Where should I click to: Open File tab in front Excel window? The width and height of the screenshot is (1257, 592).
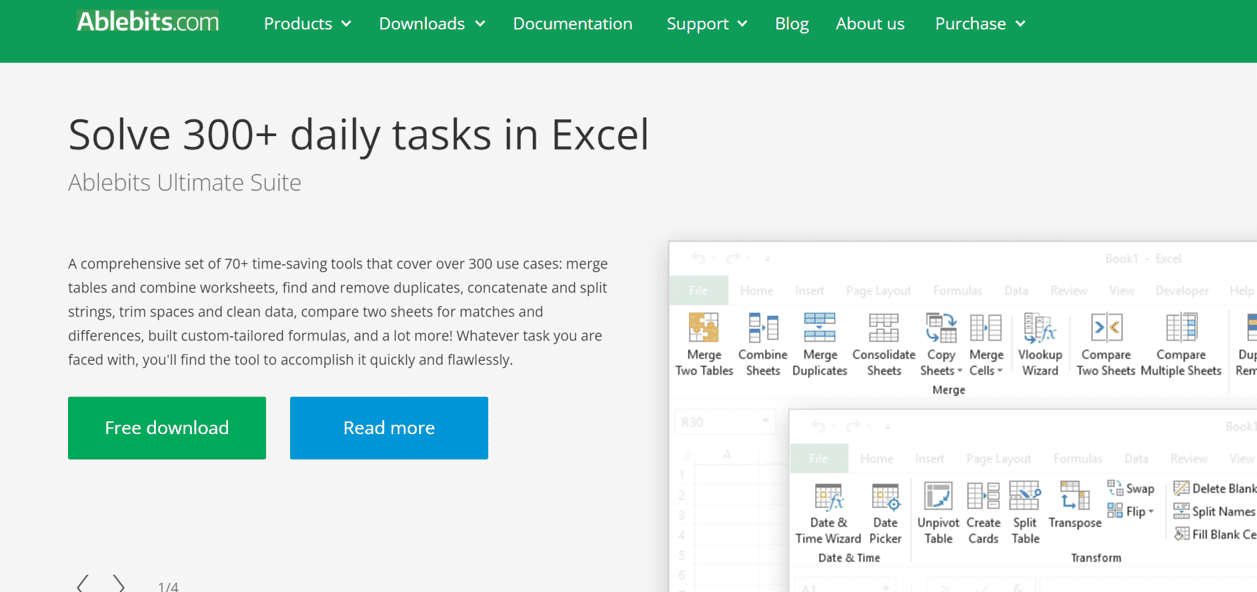818,458
